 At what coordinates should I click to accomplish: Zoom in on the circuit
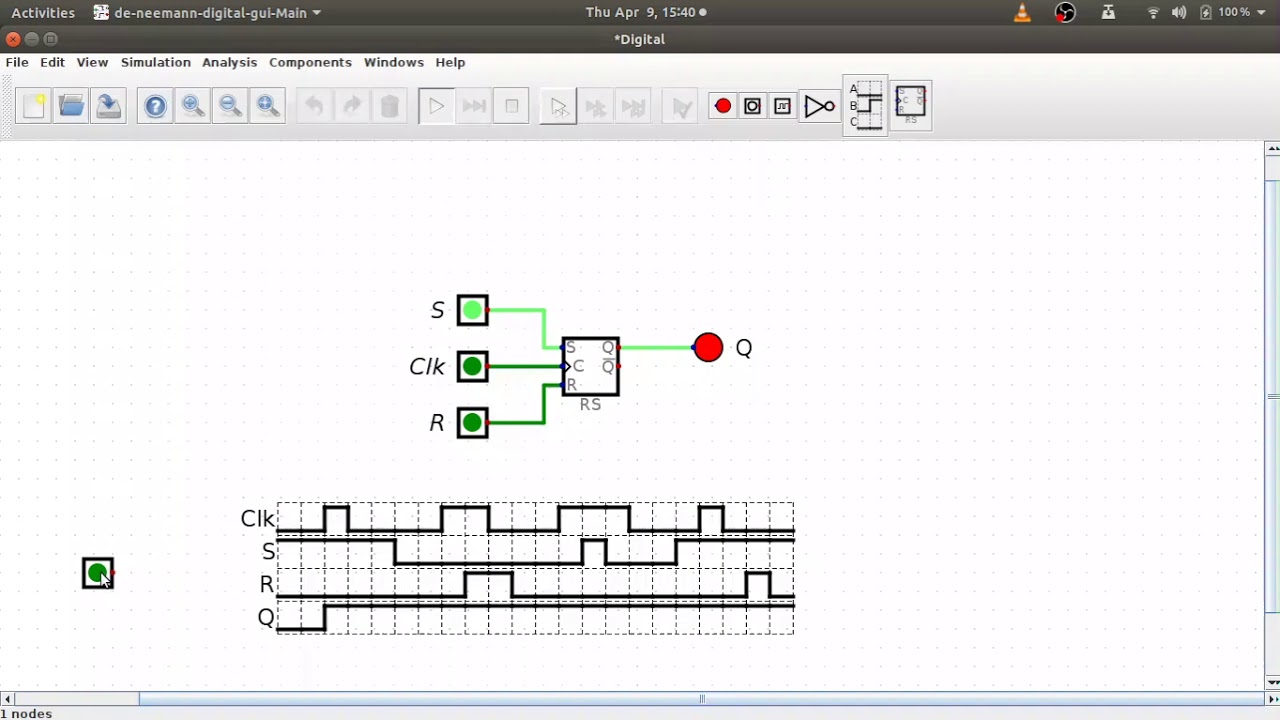(x=193, y=106)
